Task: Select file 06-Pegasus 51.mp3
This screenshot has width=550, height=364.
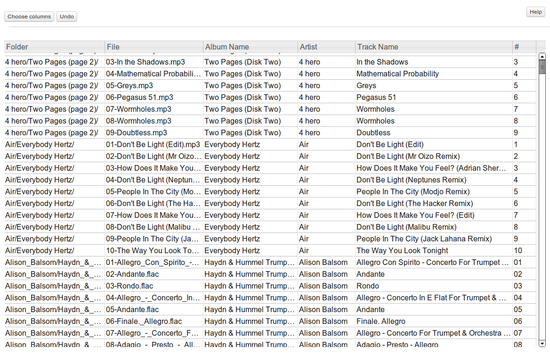Action: point(139,97)
